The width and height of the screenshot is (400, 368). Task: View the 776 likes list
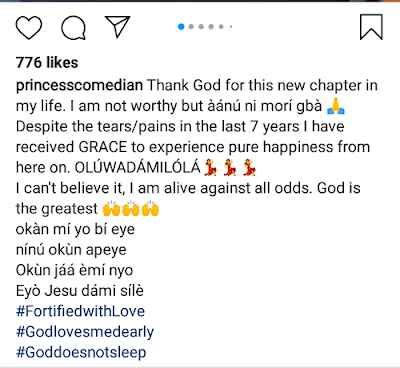(x=47, y=63)
